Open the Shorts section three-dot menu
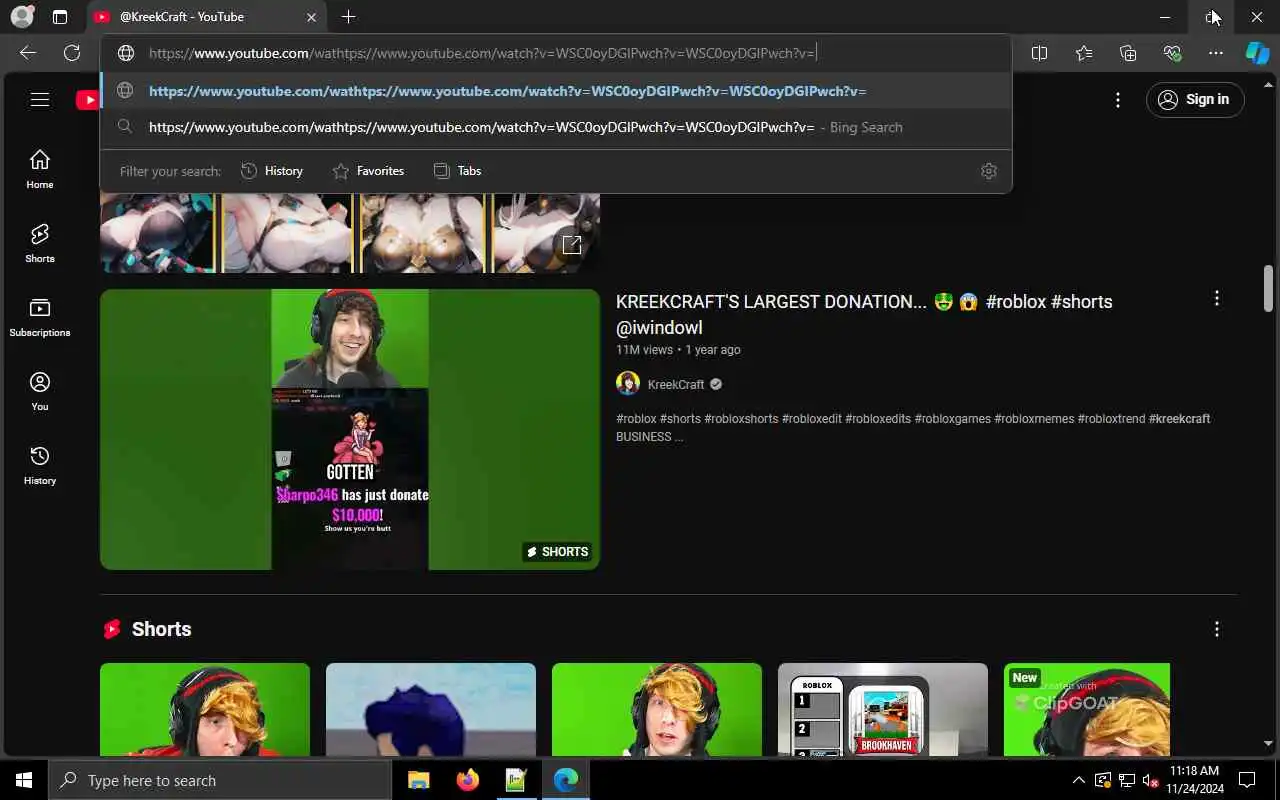The width and height of the screenshot is (1280, 800). coord(1217,629)
